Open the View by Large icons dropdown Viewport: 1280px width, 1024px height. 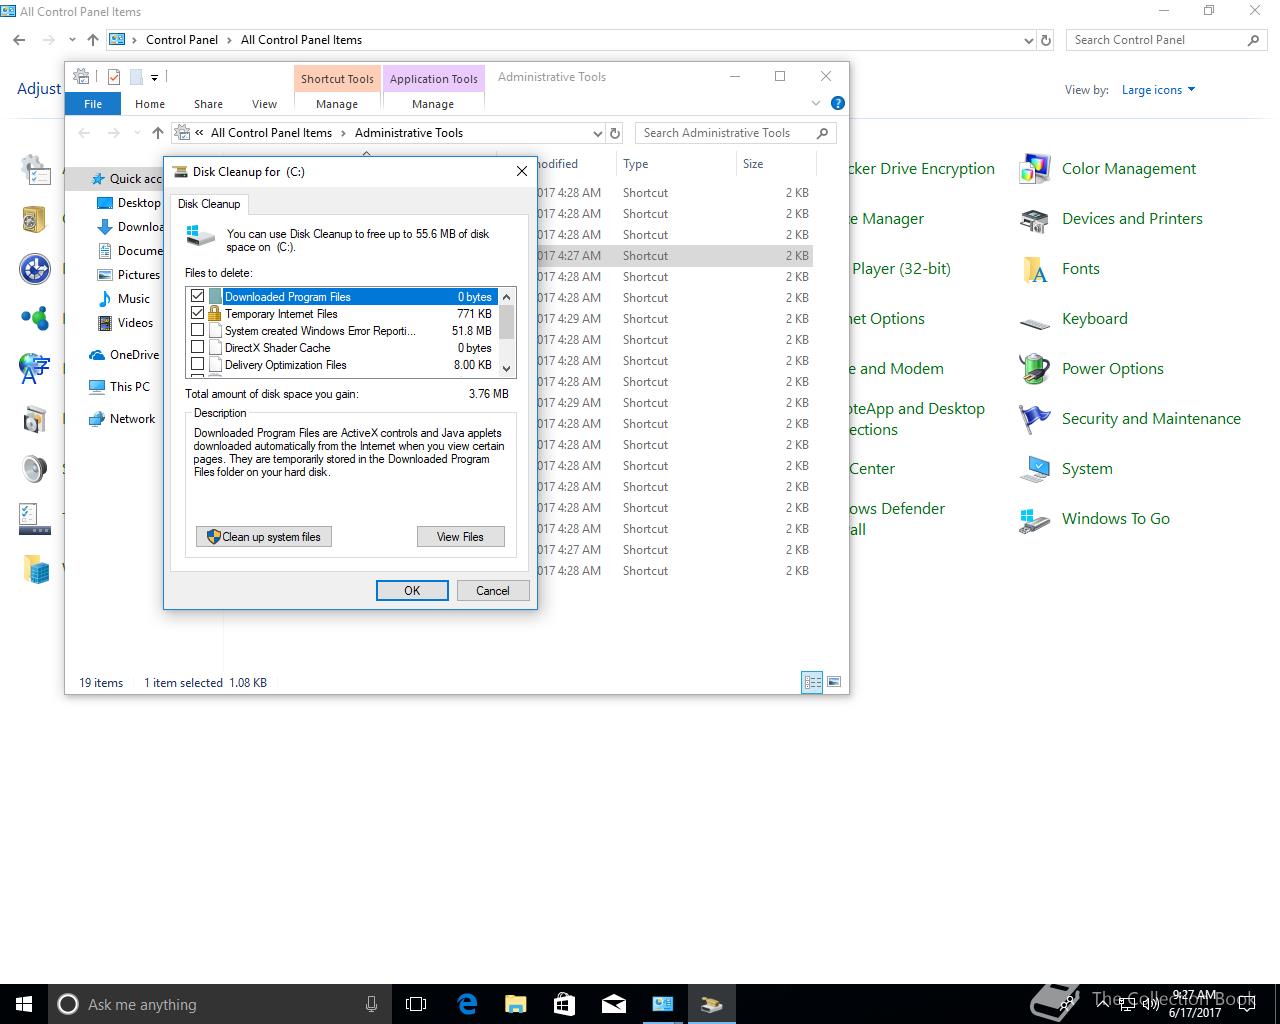coord(1158,90)
